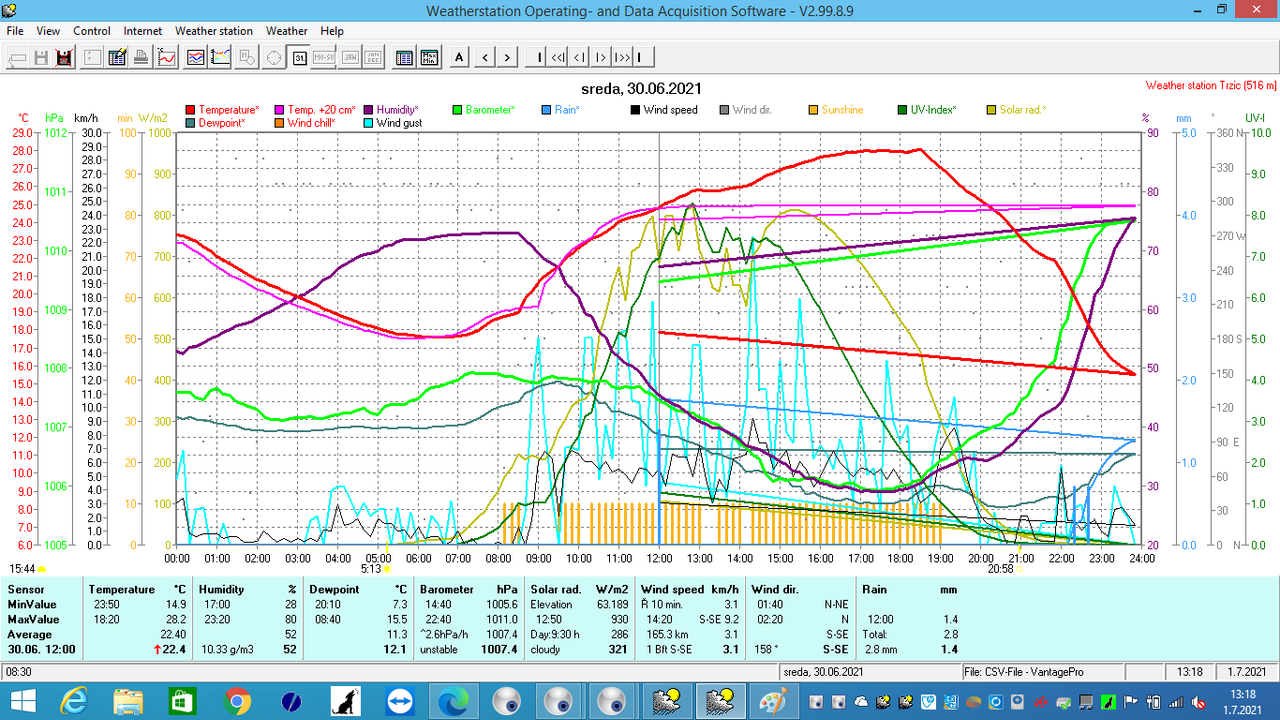Open the Help menu
The height and width of the screenshot is (720, 1280).
[332, 31]
